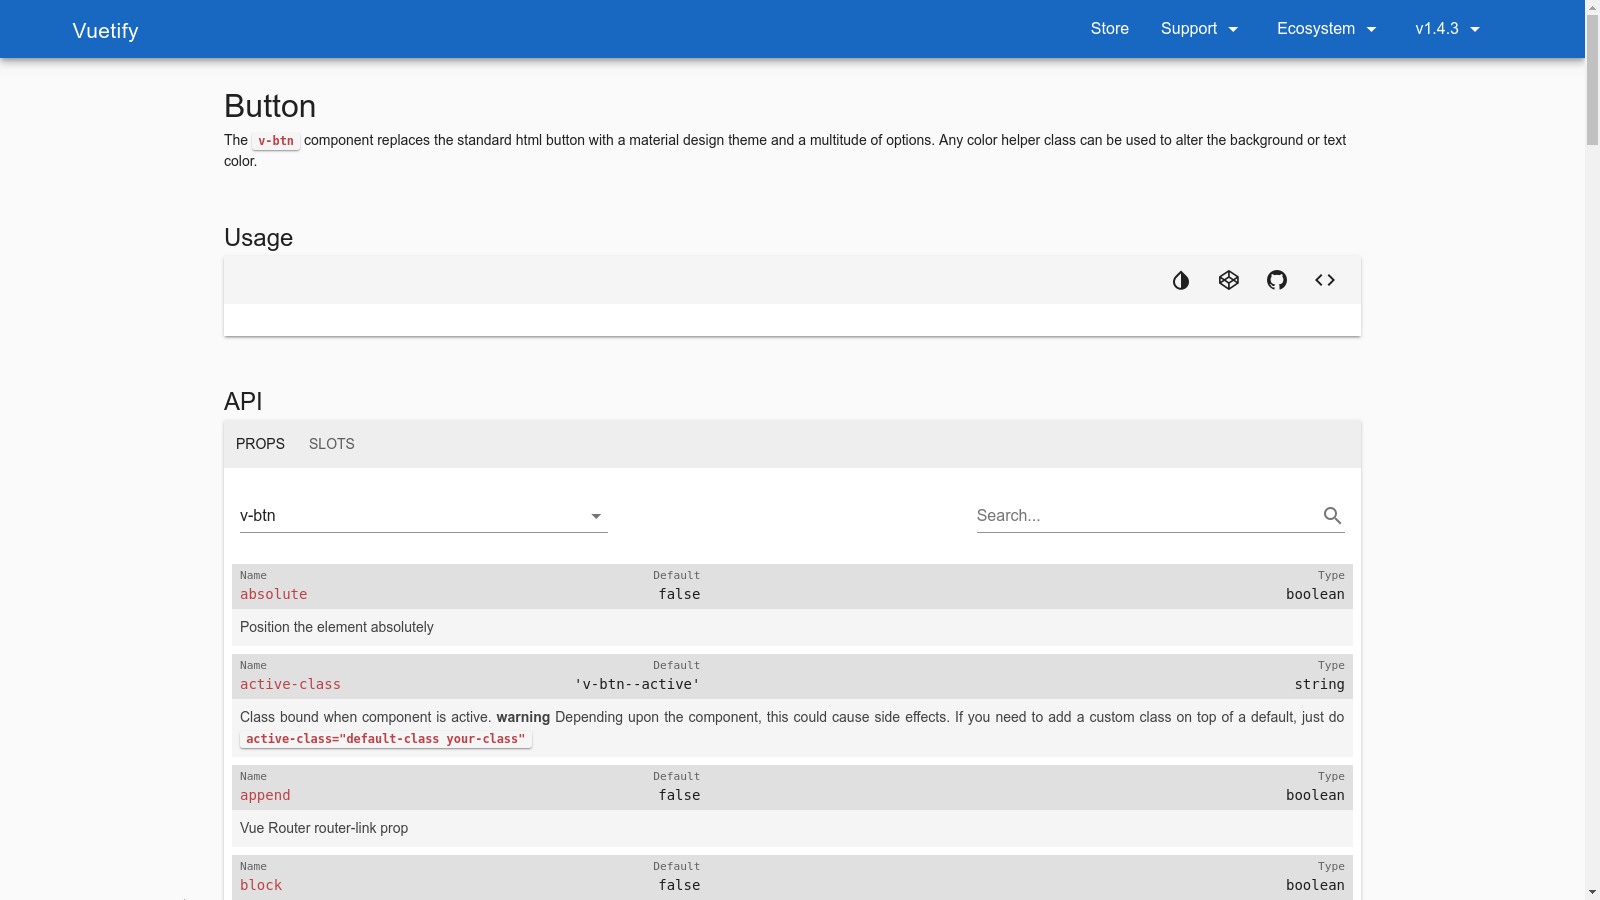Viewport: 1600px width, 900px height.
Task: Click the search magnifier icon
Action: click(1332, 515)
